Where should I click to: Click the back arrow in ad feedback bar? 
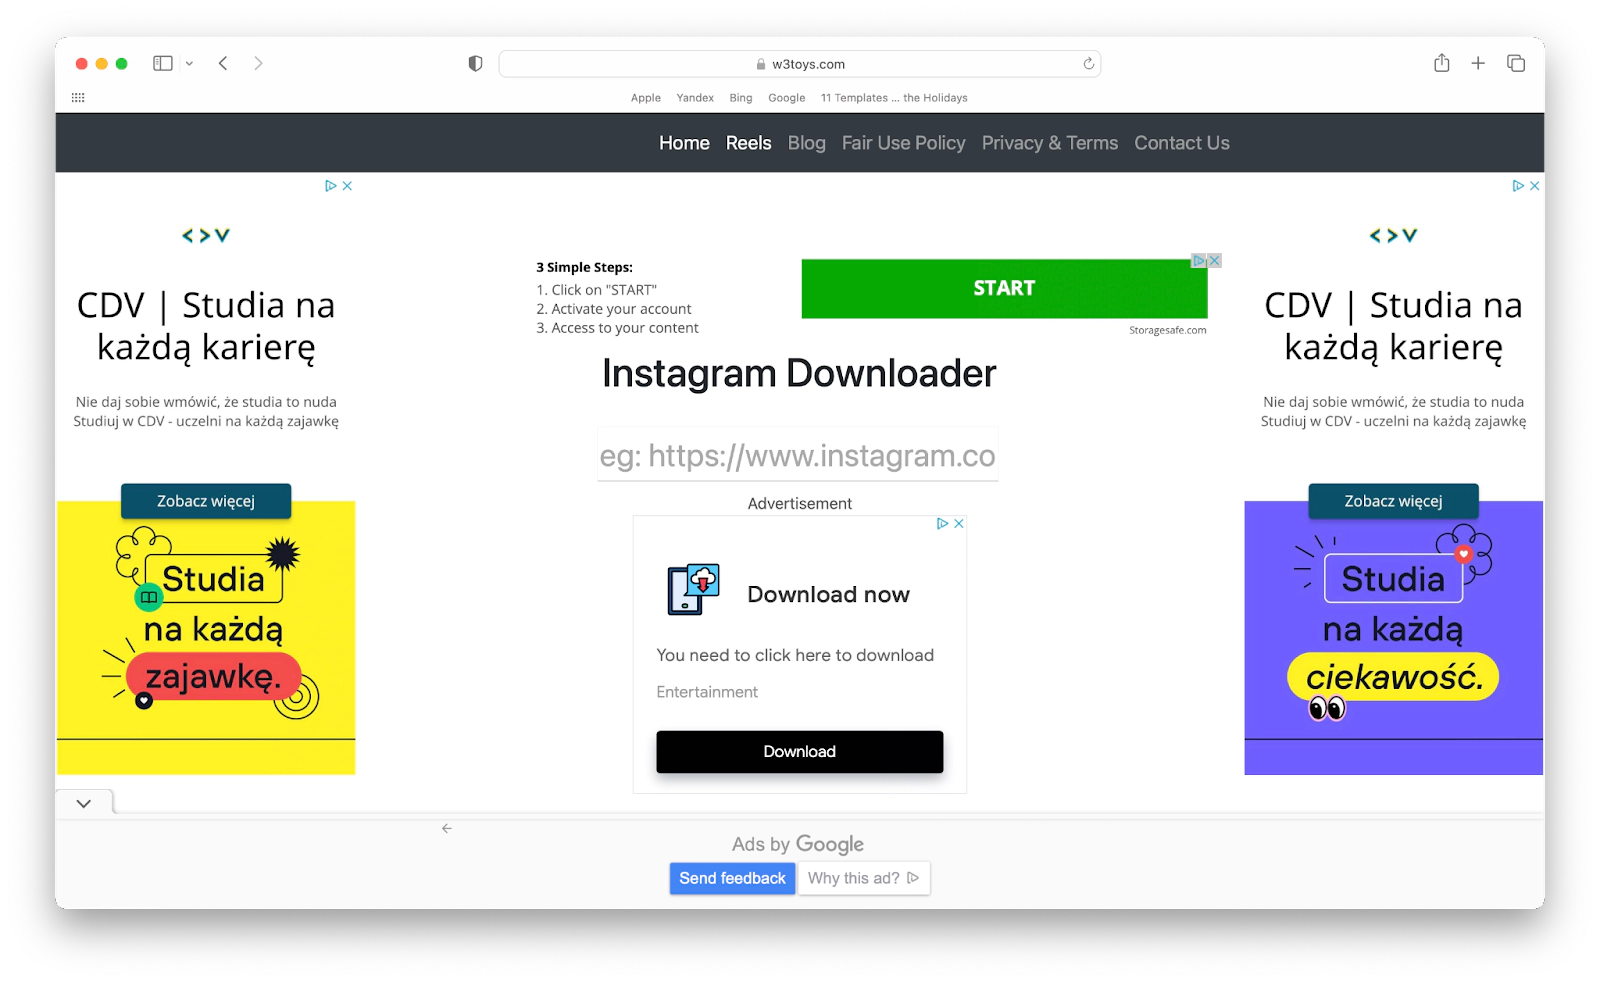447,828
